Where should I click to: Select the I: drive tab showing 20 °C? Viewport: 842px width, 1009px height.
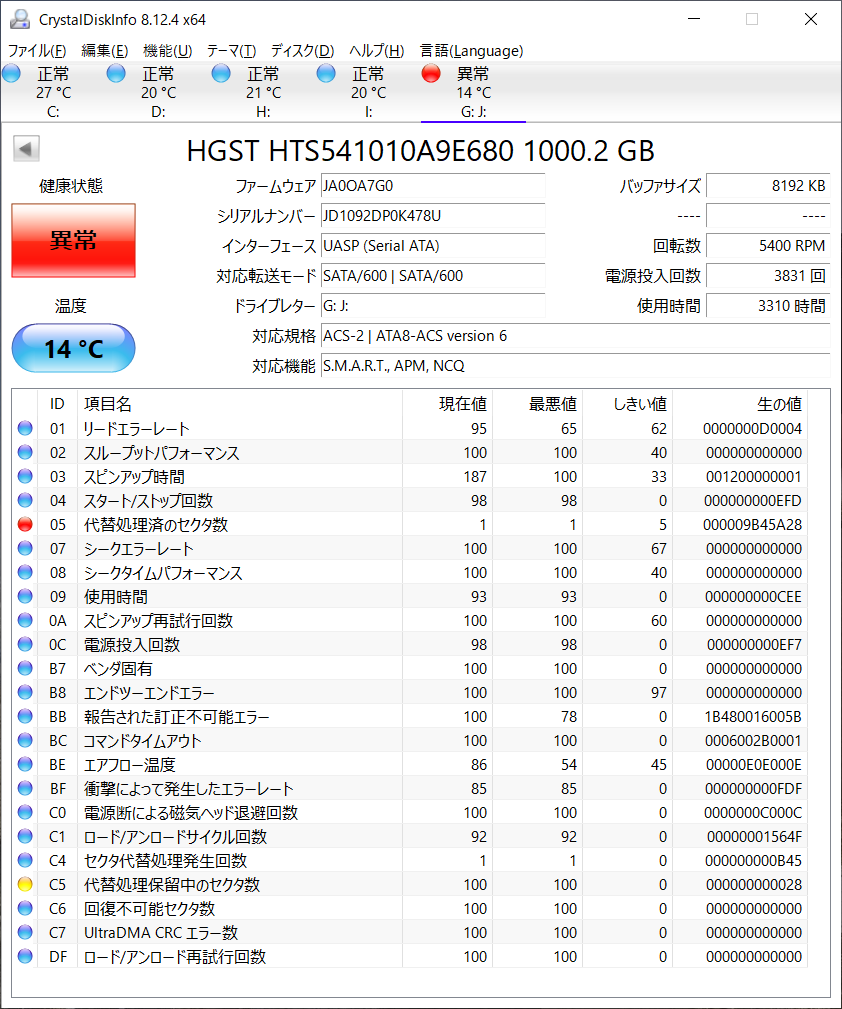point(368,92)
